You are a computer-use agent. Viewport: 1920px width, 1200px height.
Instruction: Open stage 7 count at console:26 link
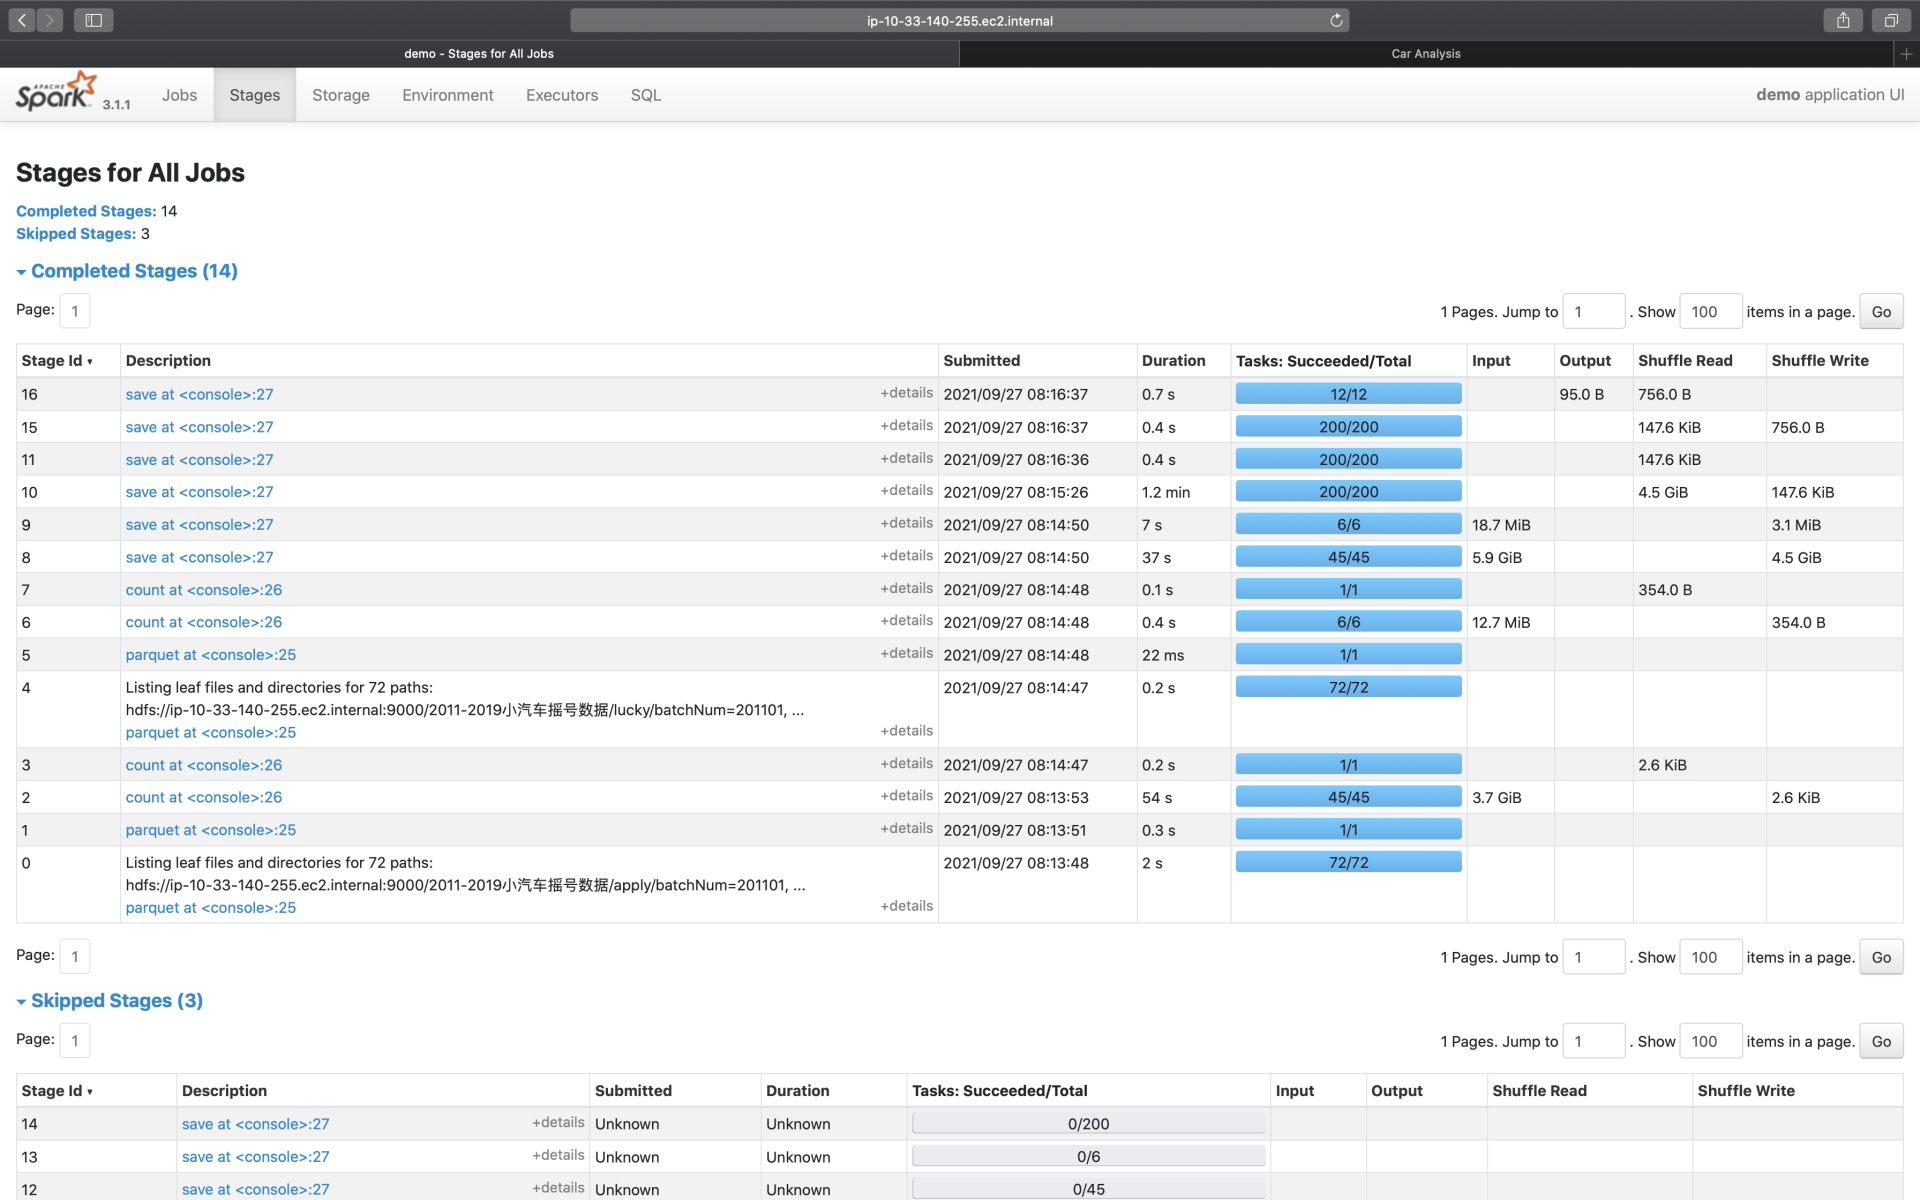204,590
